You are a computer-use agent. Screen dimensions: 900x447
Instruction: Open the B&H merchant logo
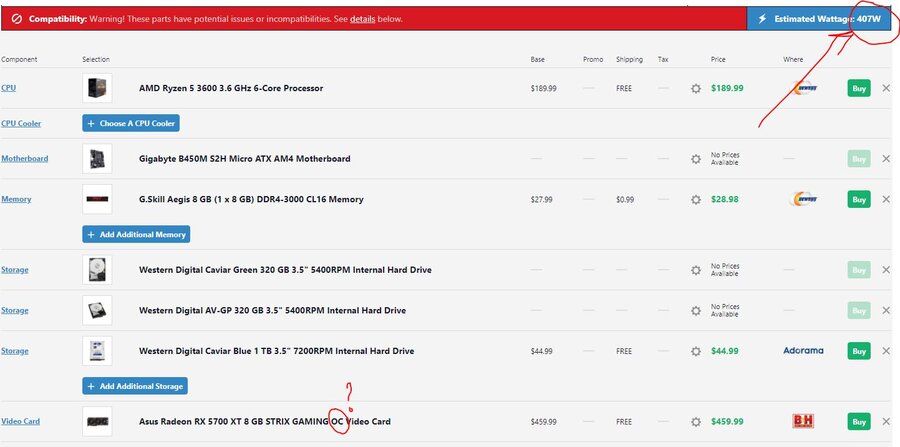point(803,421)
